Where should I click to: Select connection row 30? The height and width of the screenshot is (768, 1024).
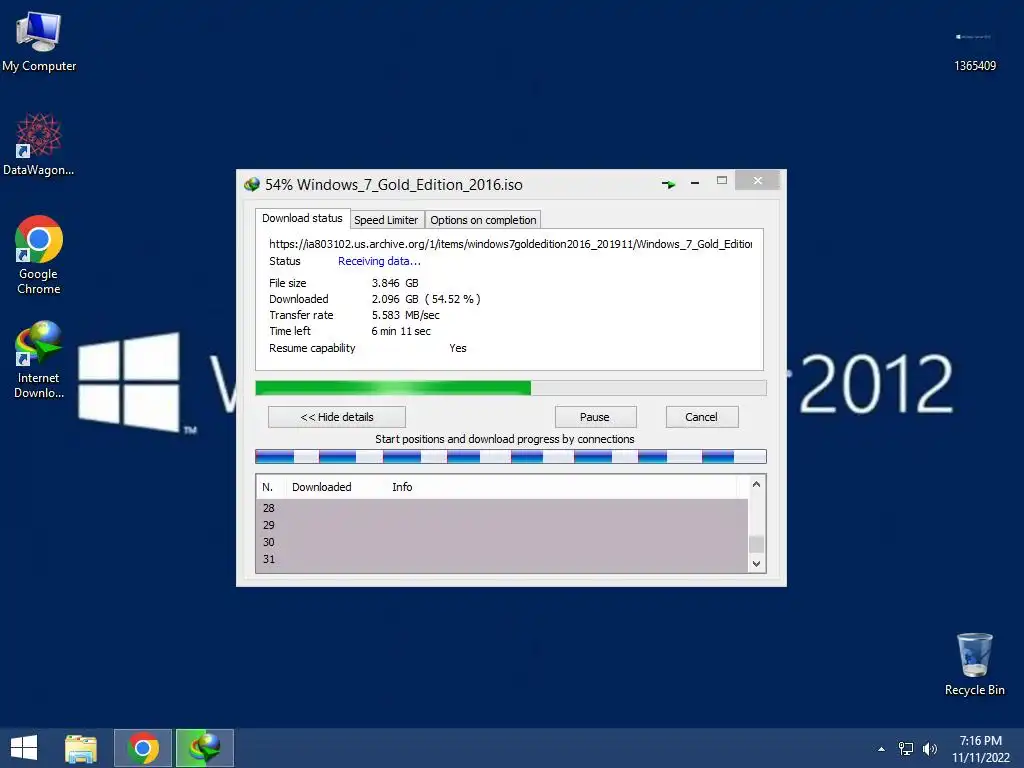(502, 542)
